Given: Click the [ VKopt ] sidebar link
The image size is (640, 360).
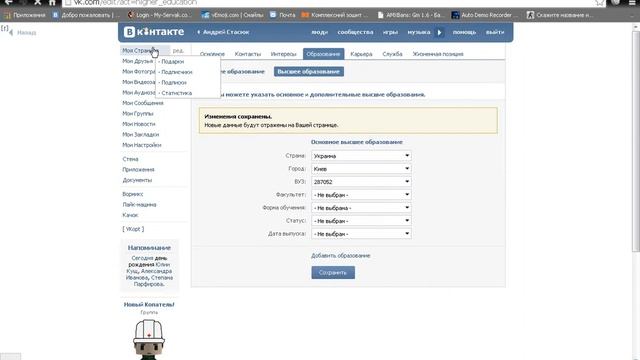Looking at the screenshot, I should pos(133,229).
